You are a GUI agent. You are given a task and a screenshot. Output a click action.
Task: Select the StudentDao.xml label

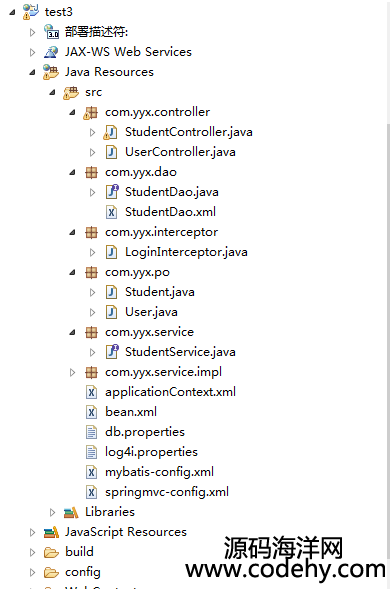coord(171,212)
